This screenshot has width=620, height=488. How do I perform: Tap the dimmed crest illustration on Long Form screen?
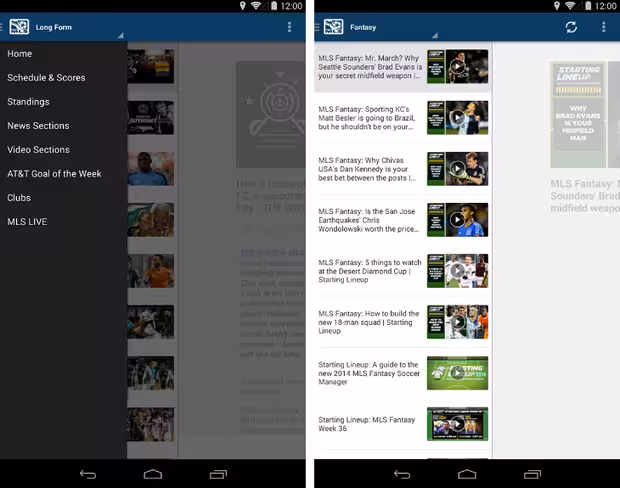click(x=271, y=114)
